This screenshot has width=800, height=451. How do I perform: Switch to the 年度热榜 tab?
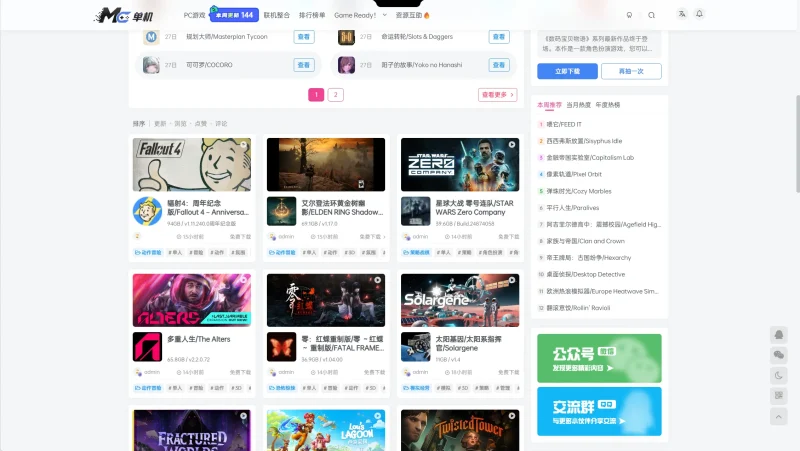point(608,105)
